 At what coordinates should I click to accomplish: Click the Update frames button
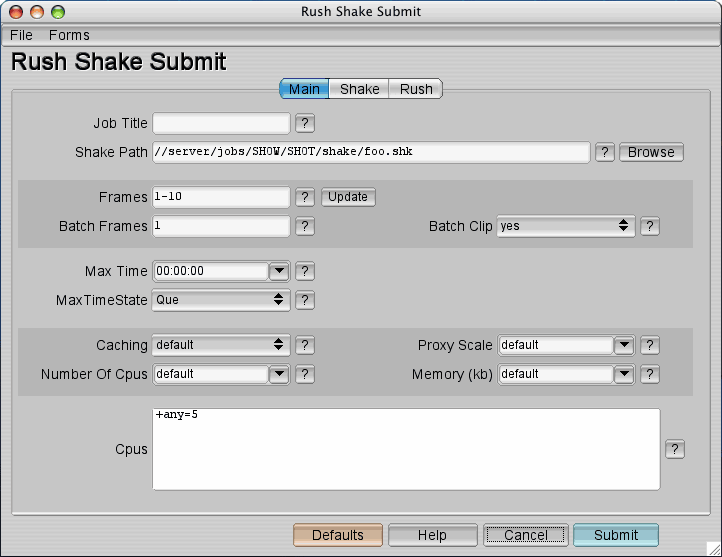point(348,197)
